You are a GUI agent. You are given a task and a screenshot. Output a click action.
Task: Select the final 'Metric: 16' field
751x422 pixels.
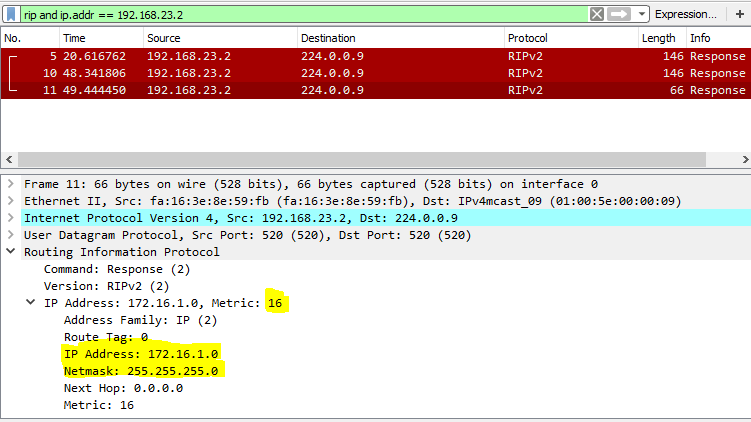point(99,405)
